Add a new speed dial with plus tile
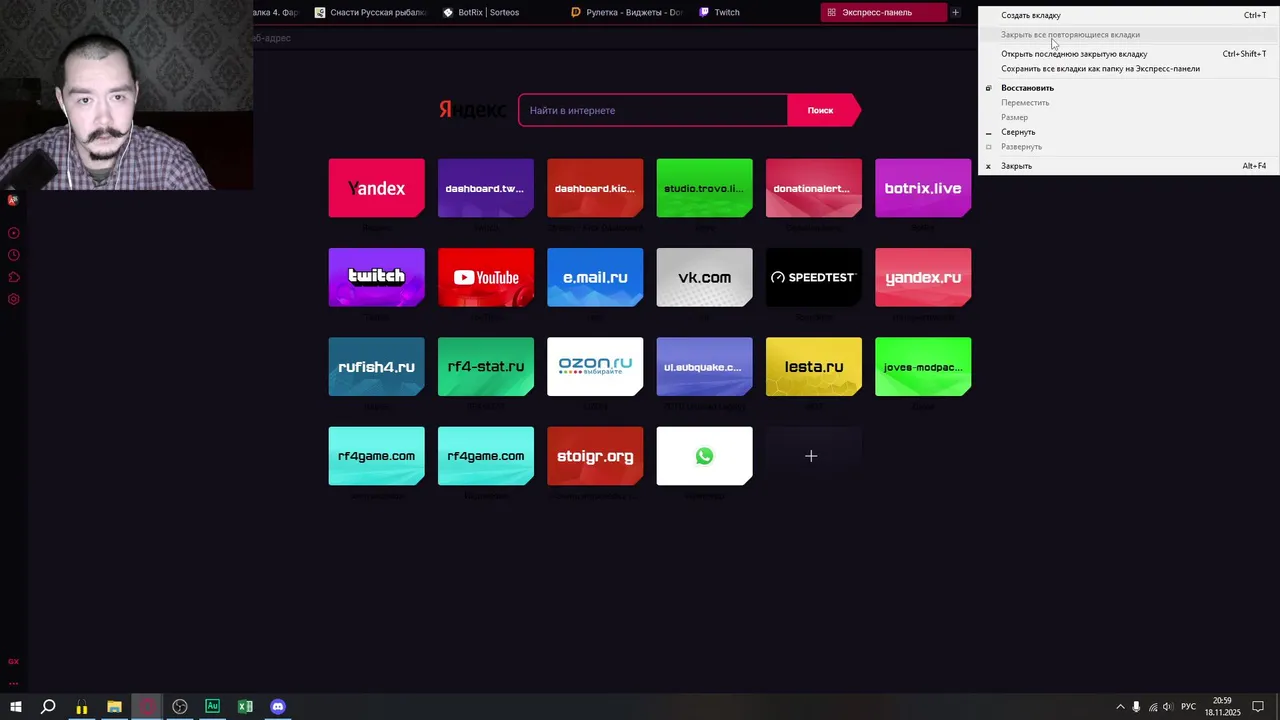 pos(811,456)
